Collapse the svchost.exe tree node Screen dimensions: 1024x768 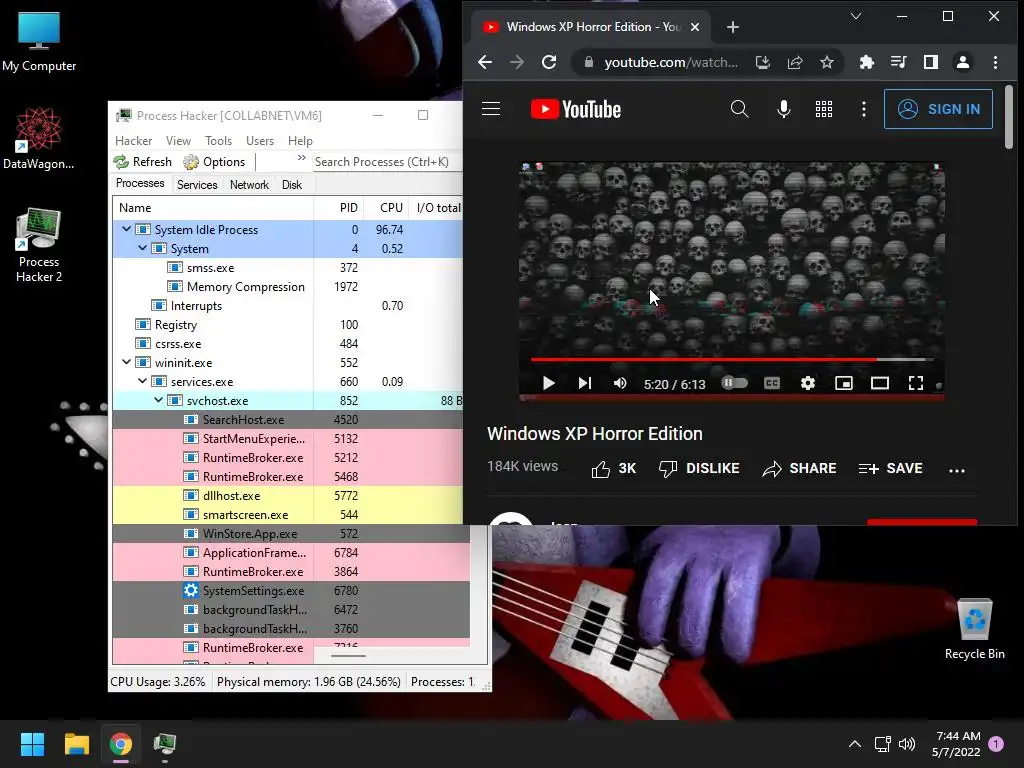159,400
